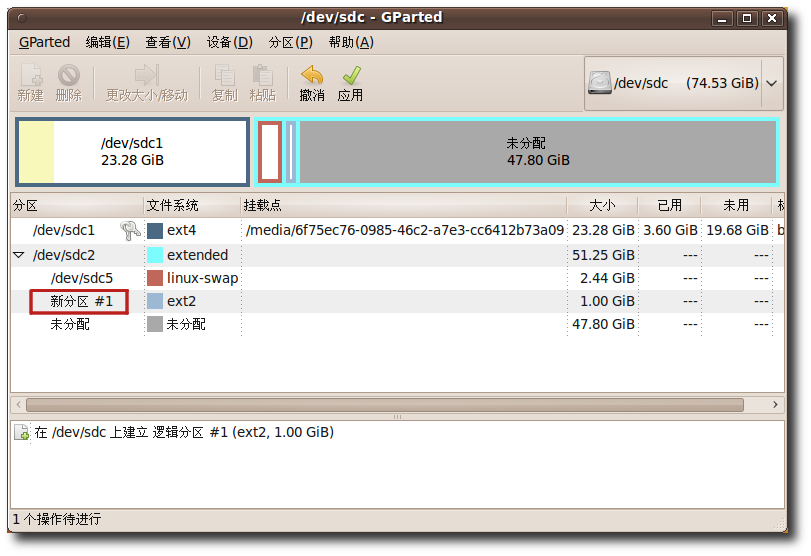
Task: Click the 1.00 GiB size cell
Action: click(607, 301)
